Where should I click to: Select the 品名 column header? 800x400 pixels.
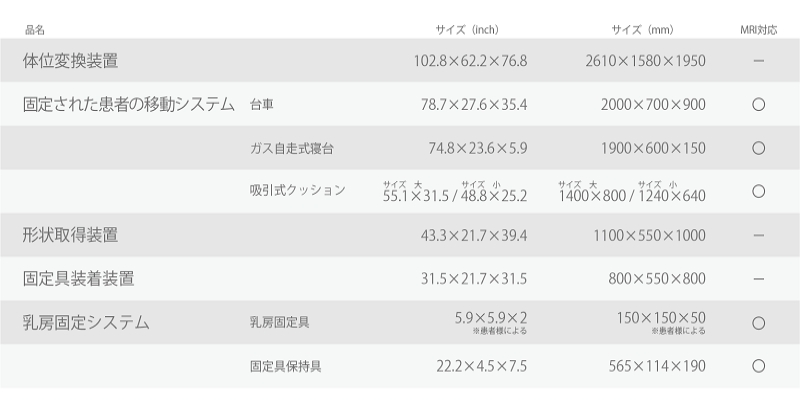[x=35, y=30]
